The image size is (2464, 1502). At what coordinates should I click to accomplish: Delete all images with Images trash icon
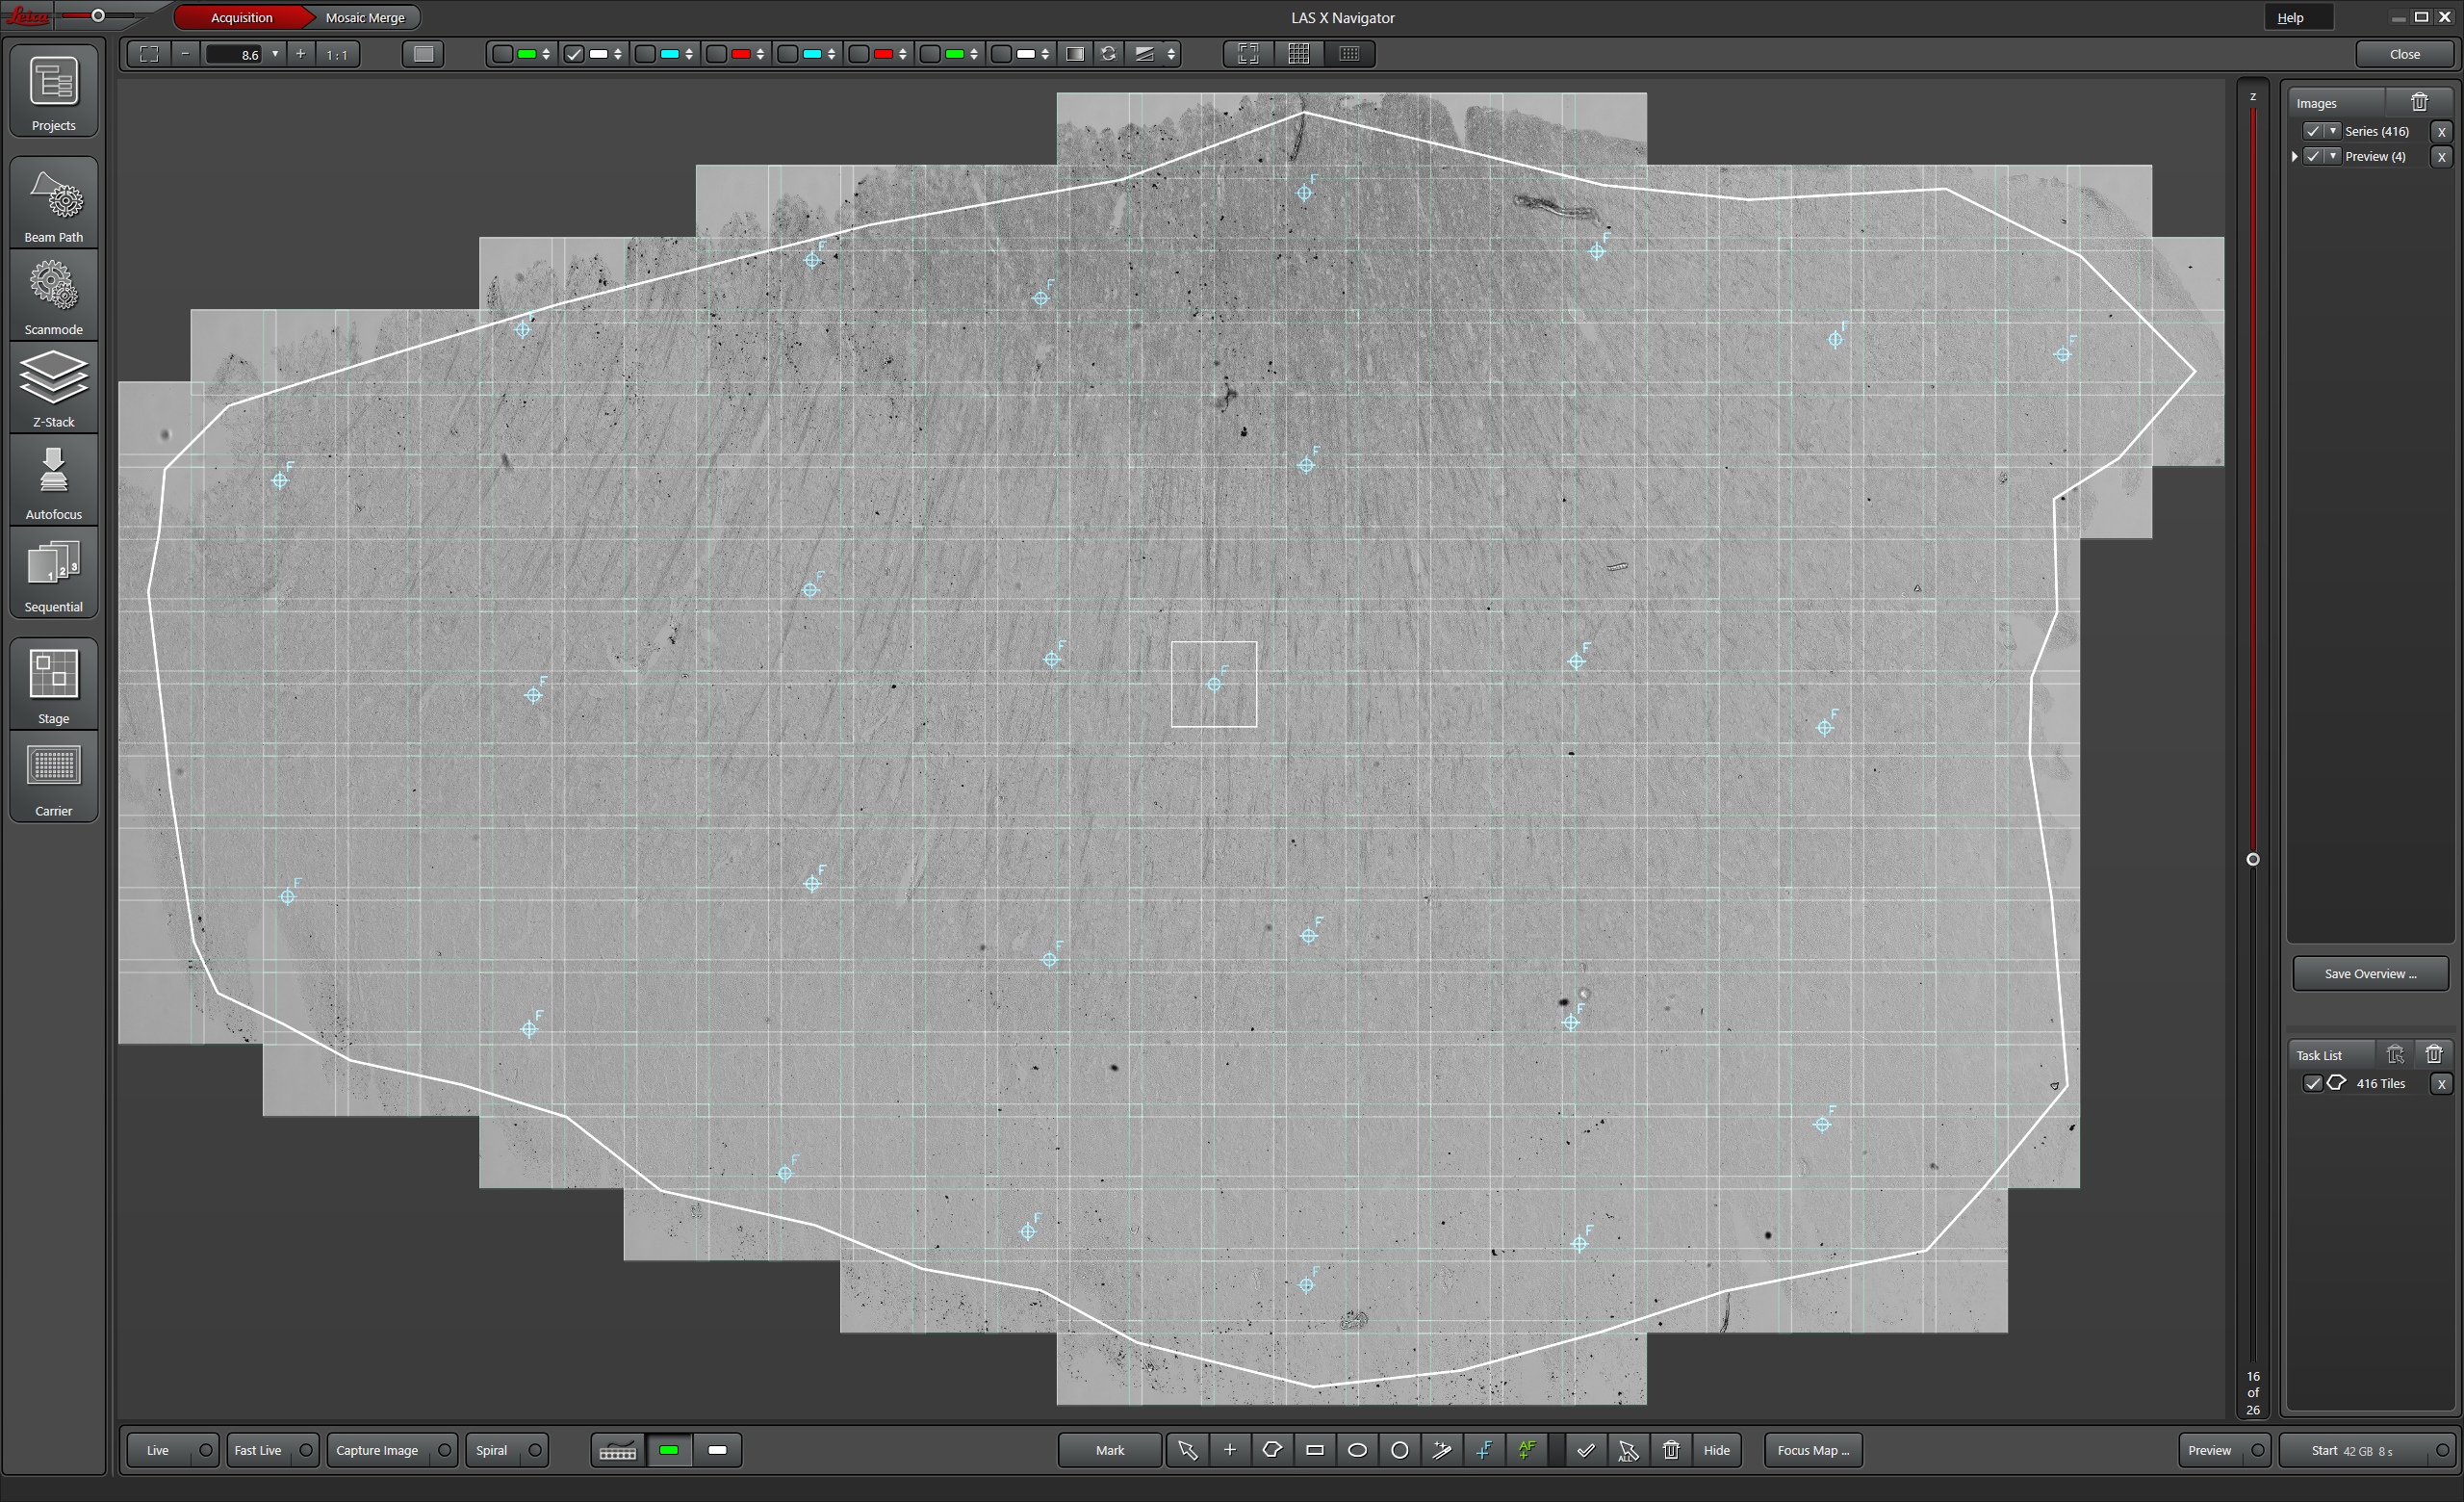pyautogui.click(x=2419, y=102)
